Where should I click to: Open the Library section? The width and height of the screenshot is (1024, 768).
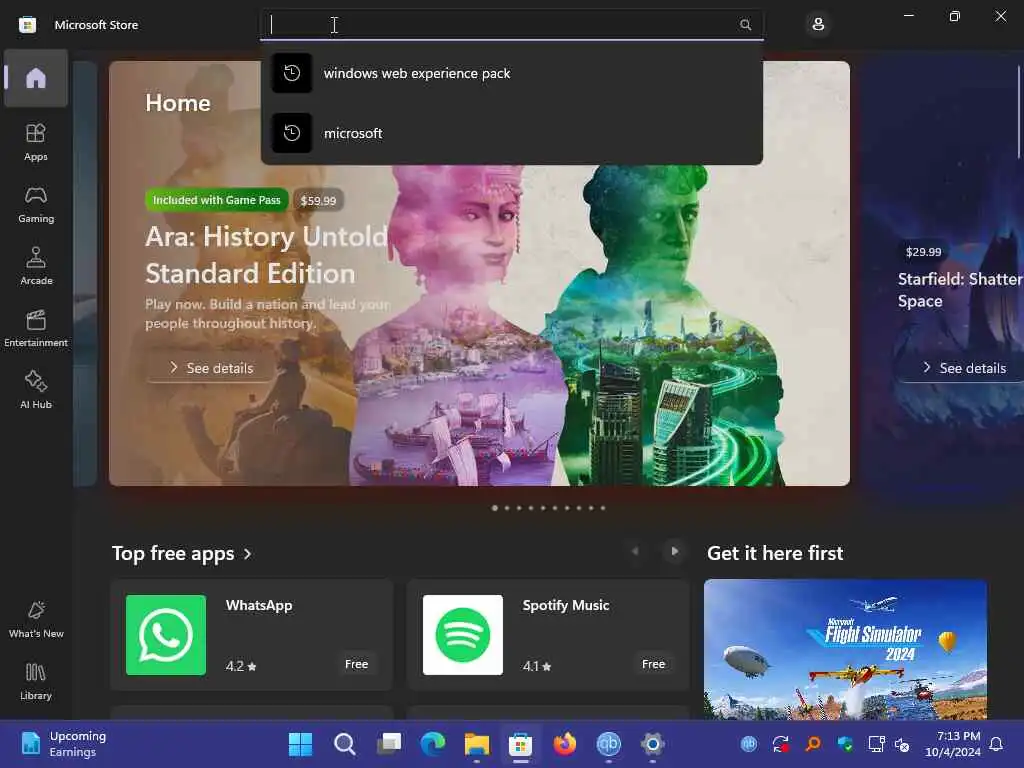tap(36, 681)
